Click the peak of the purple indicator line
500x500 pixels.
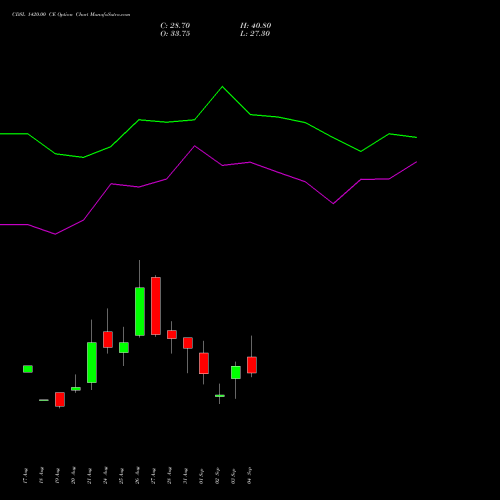click(x=195, y=146)
